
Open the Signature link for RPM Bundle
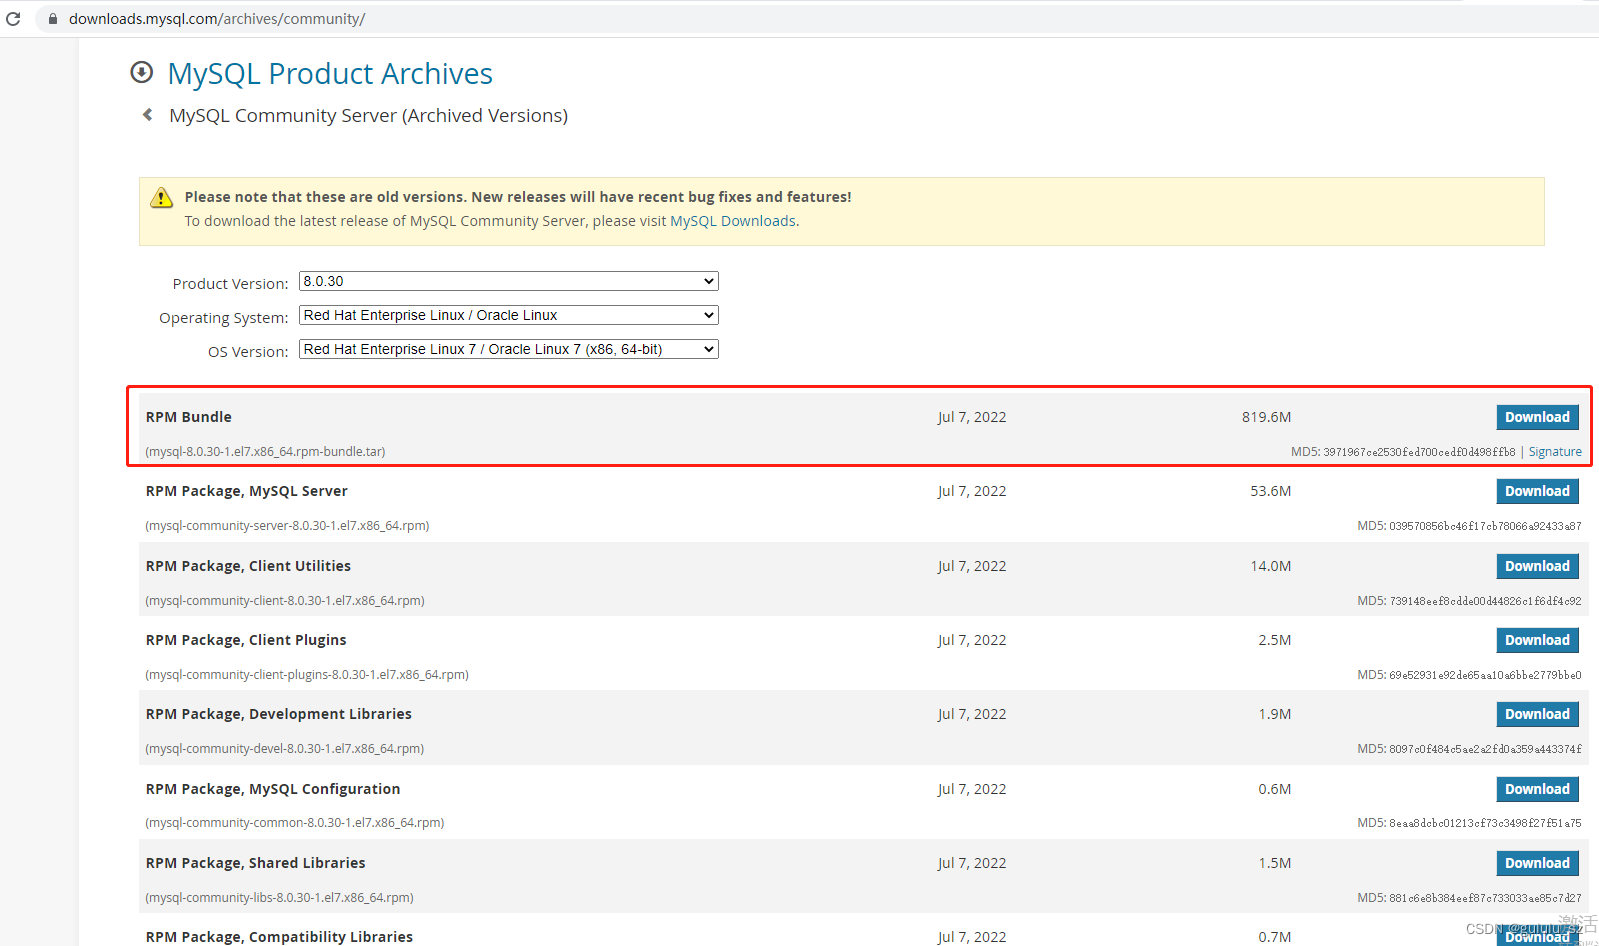point(1555,452)
